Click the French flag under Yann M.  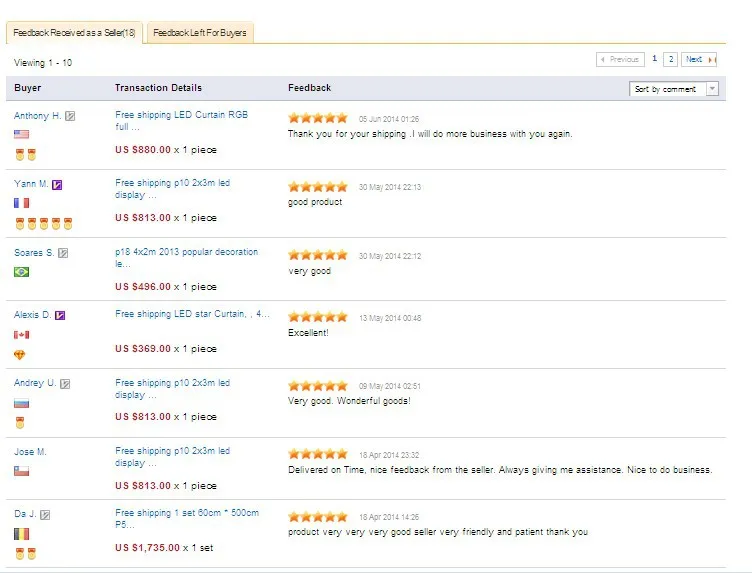pos(22,203)
